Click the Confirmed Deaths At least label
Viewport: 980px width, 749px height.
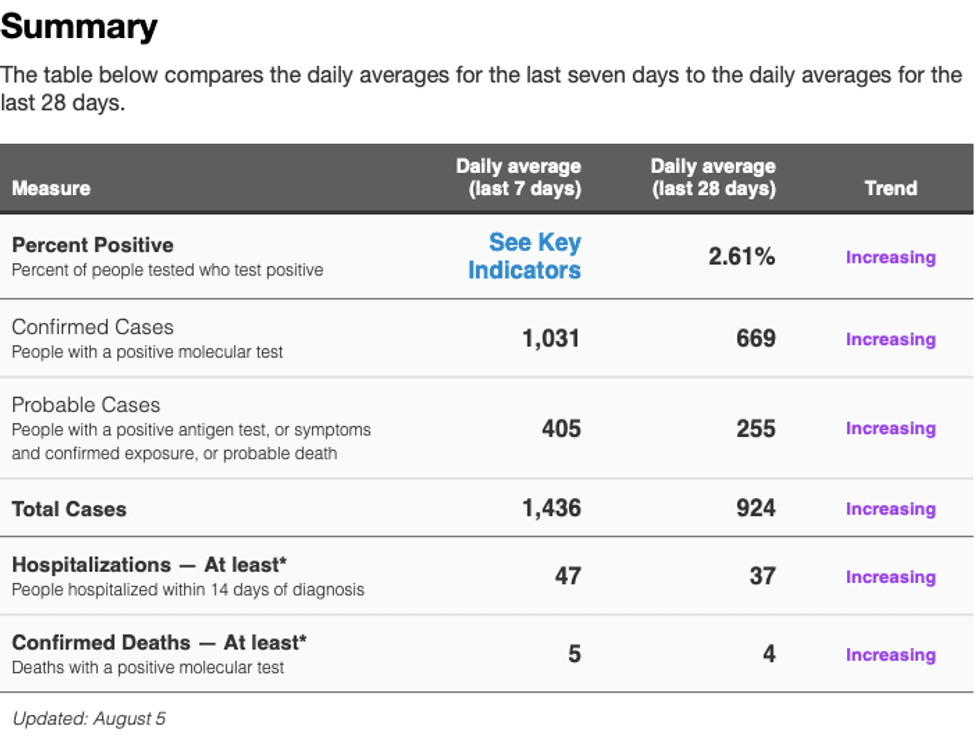coord(159,643)
